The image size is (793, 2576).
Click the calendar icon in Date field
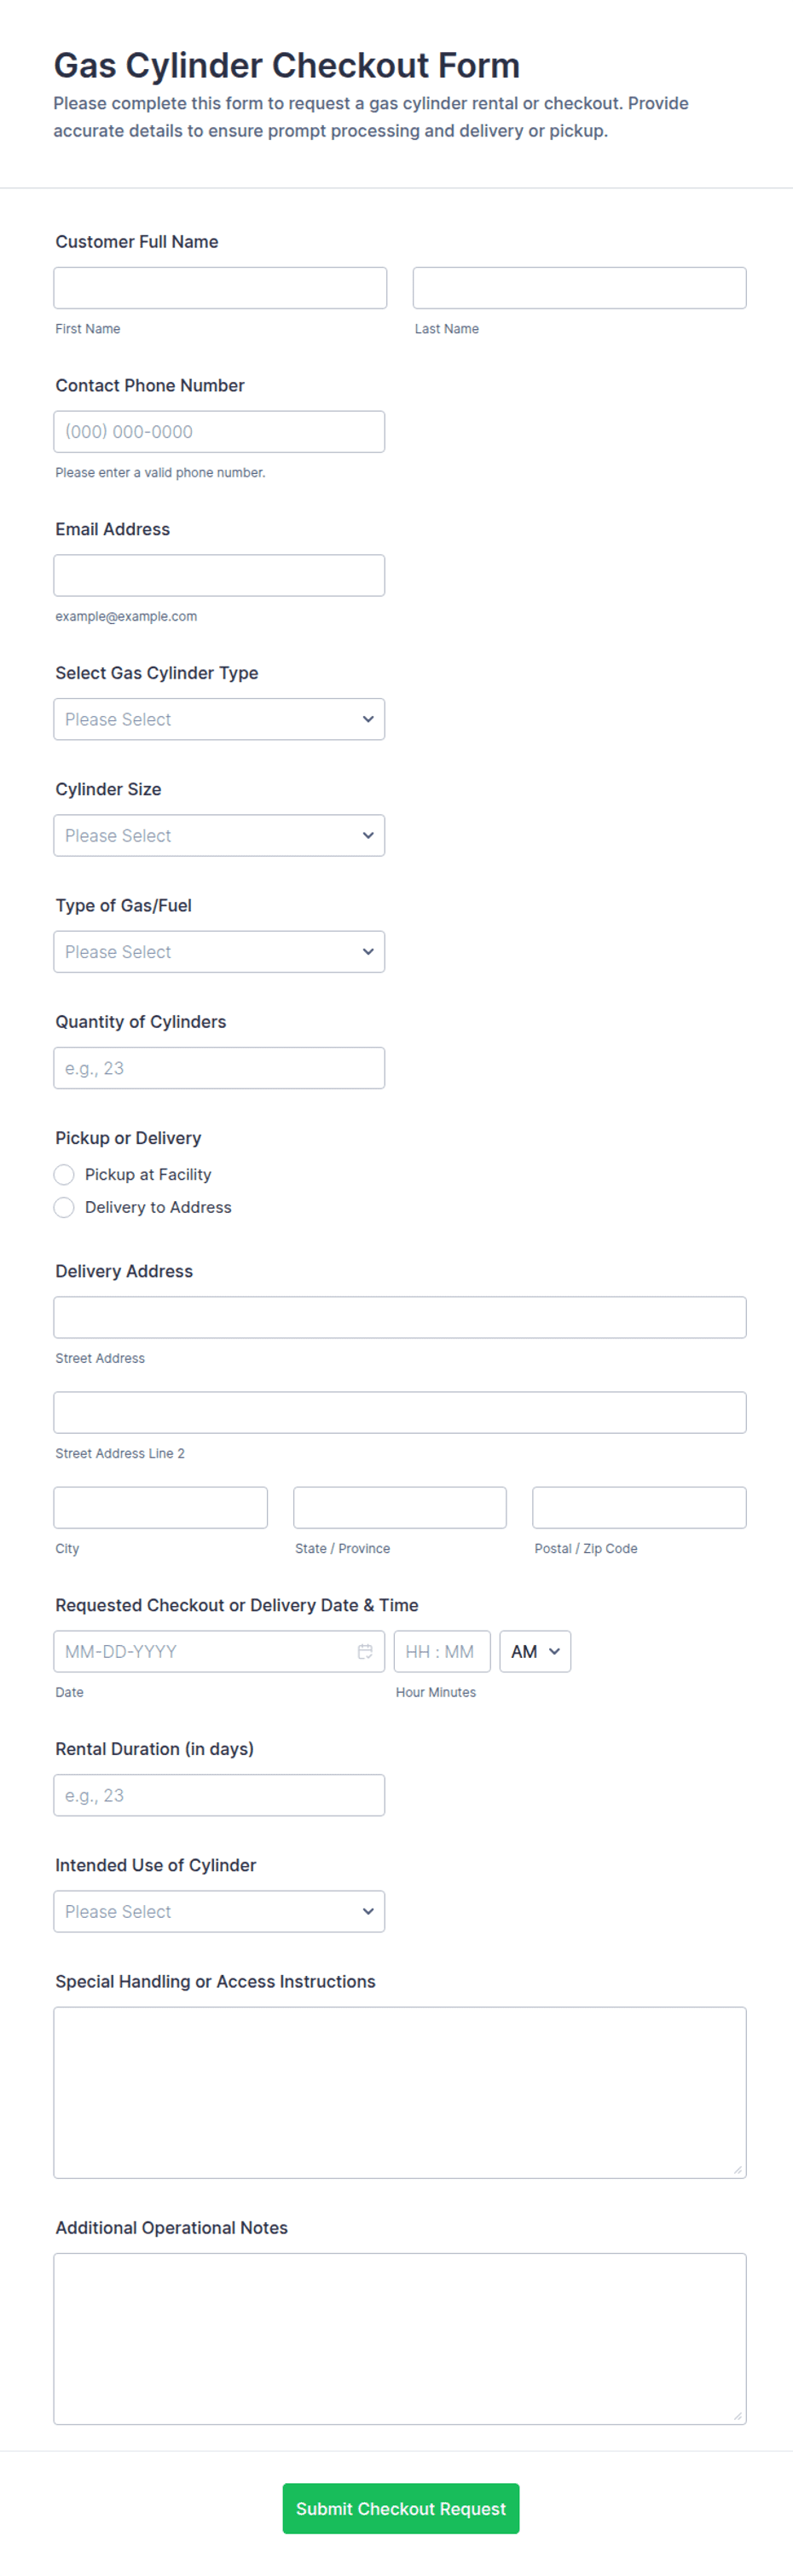365,1651
